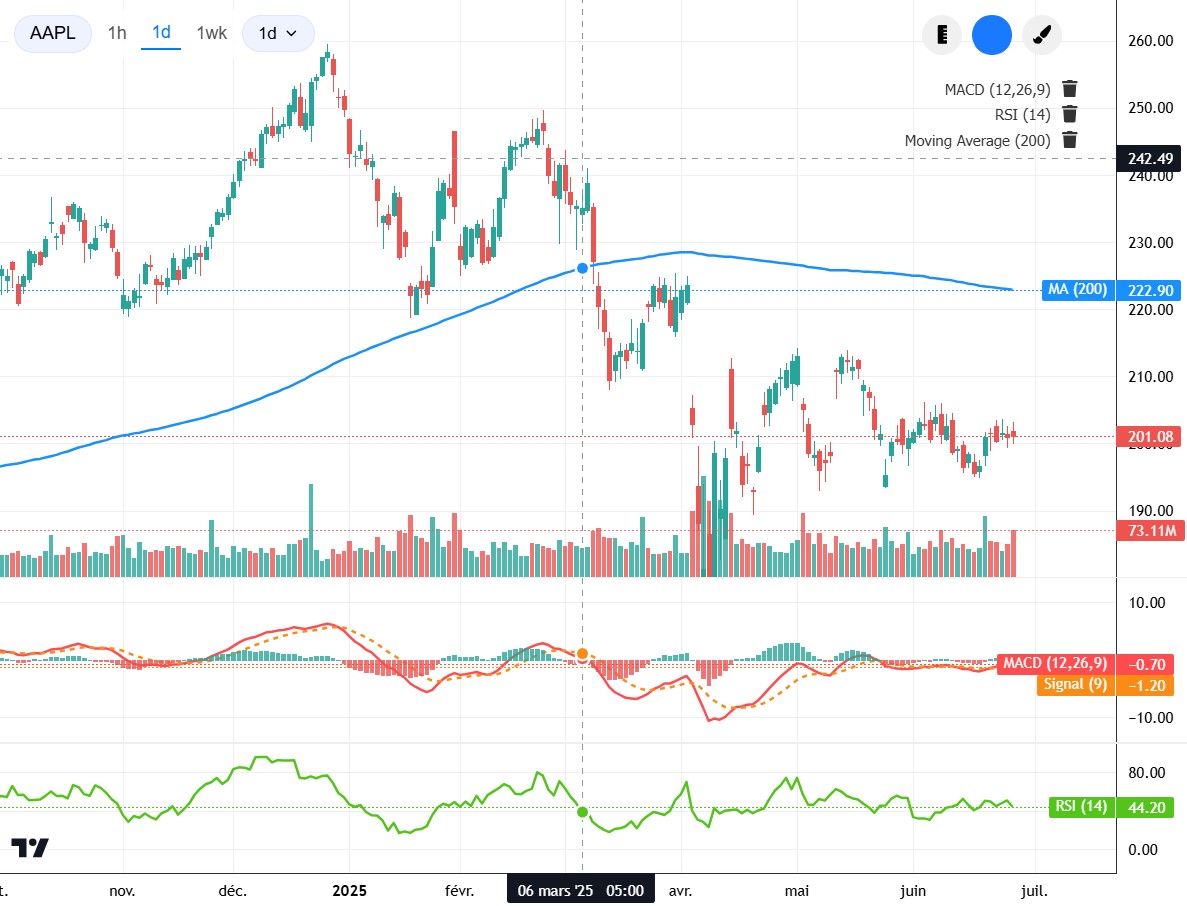
Task: Click the 80.00 RSI axis label
Action: coord(1147,773)
